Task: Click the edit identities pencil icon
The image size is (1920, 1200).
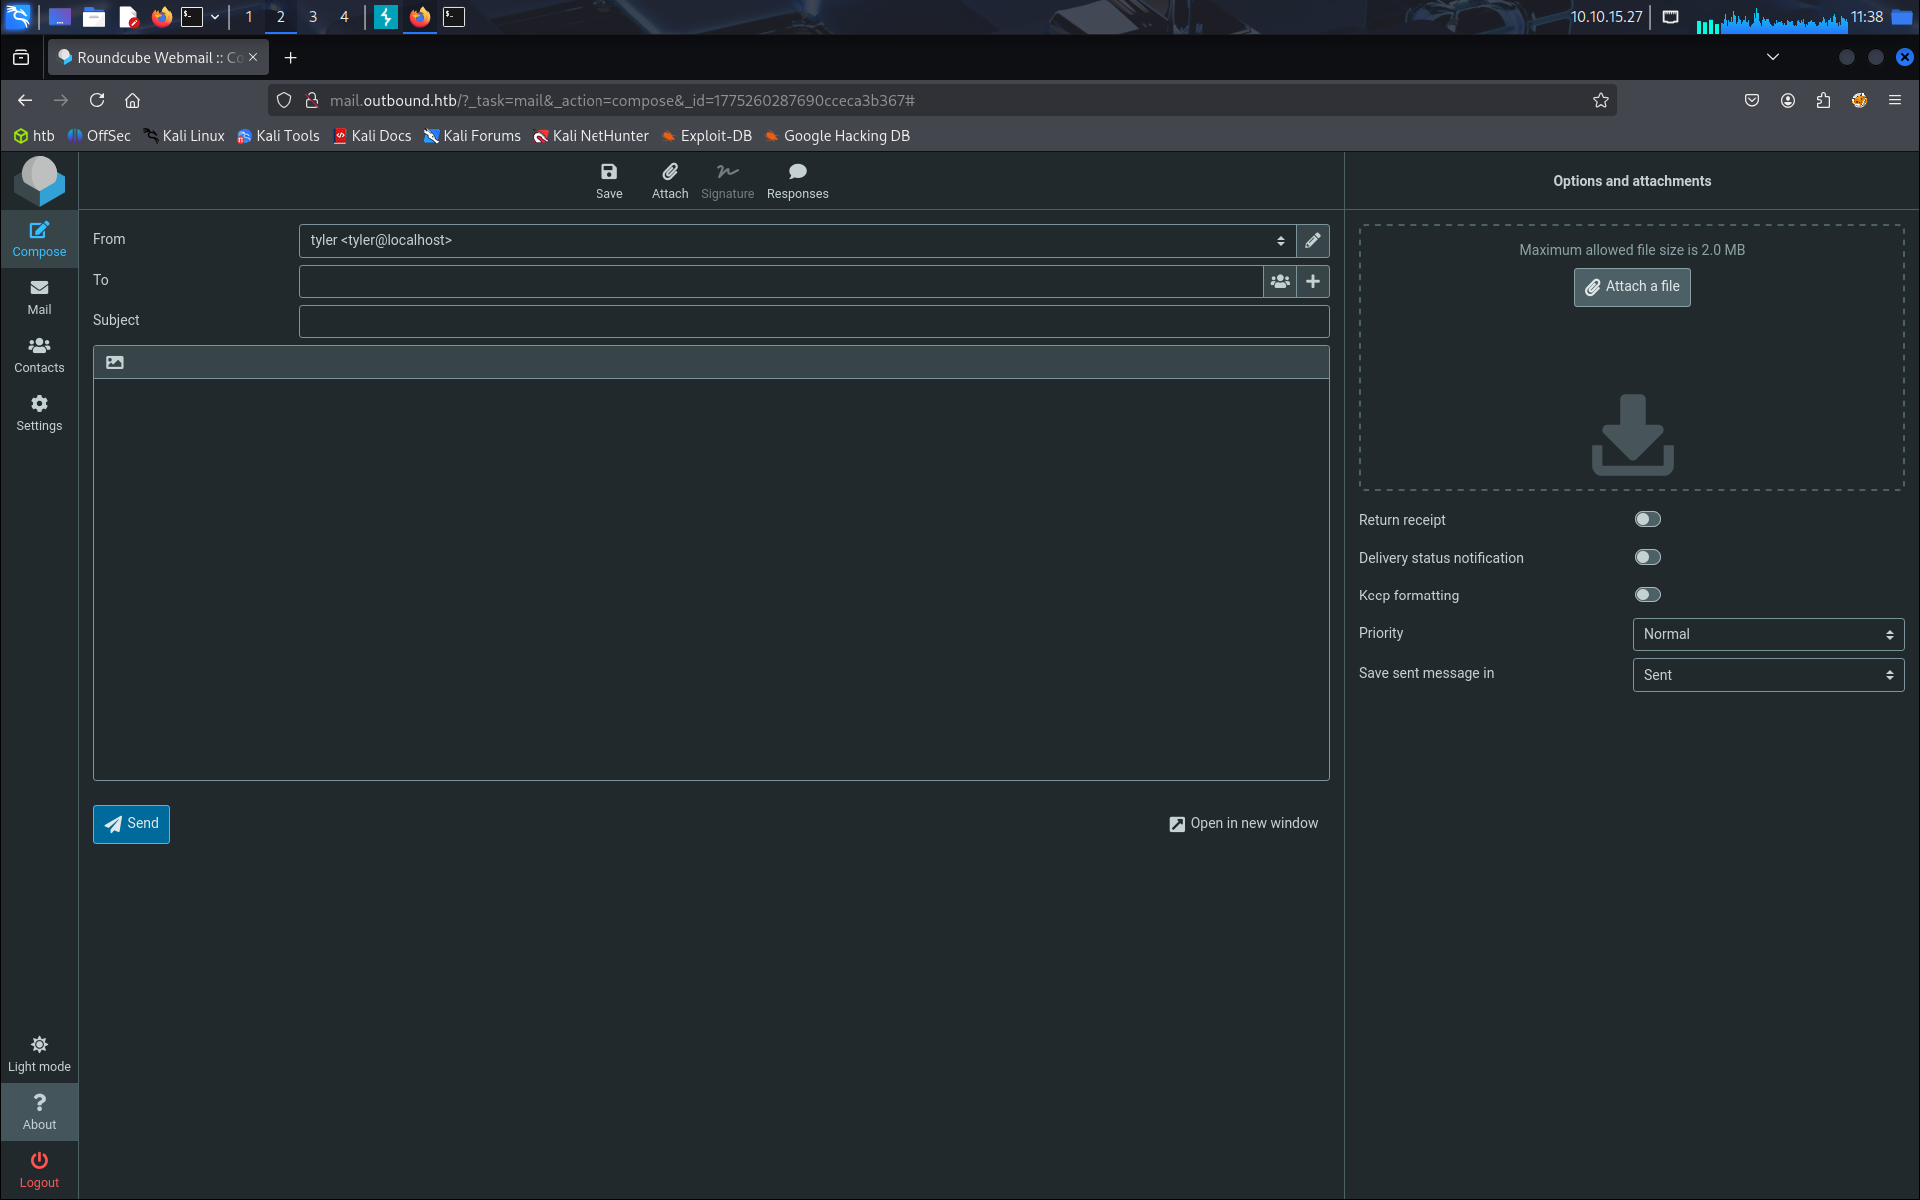Action: click(1312, 241)
